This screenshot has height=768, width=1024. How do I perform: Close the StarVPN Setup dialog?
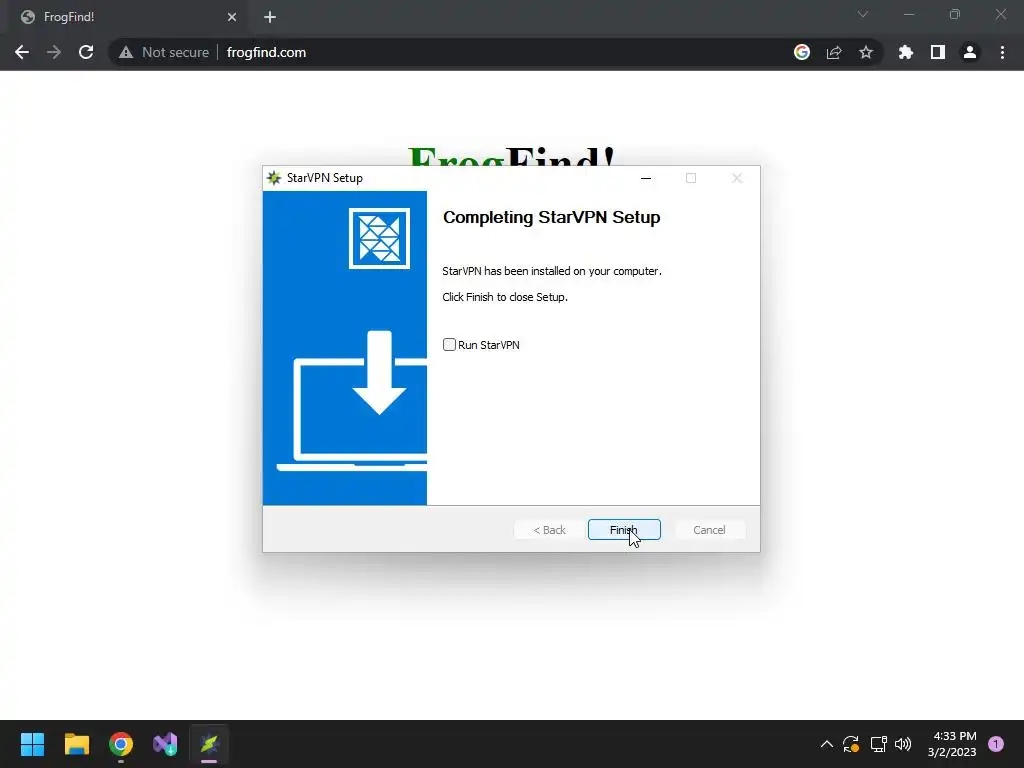click(737, 178)
